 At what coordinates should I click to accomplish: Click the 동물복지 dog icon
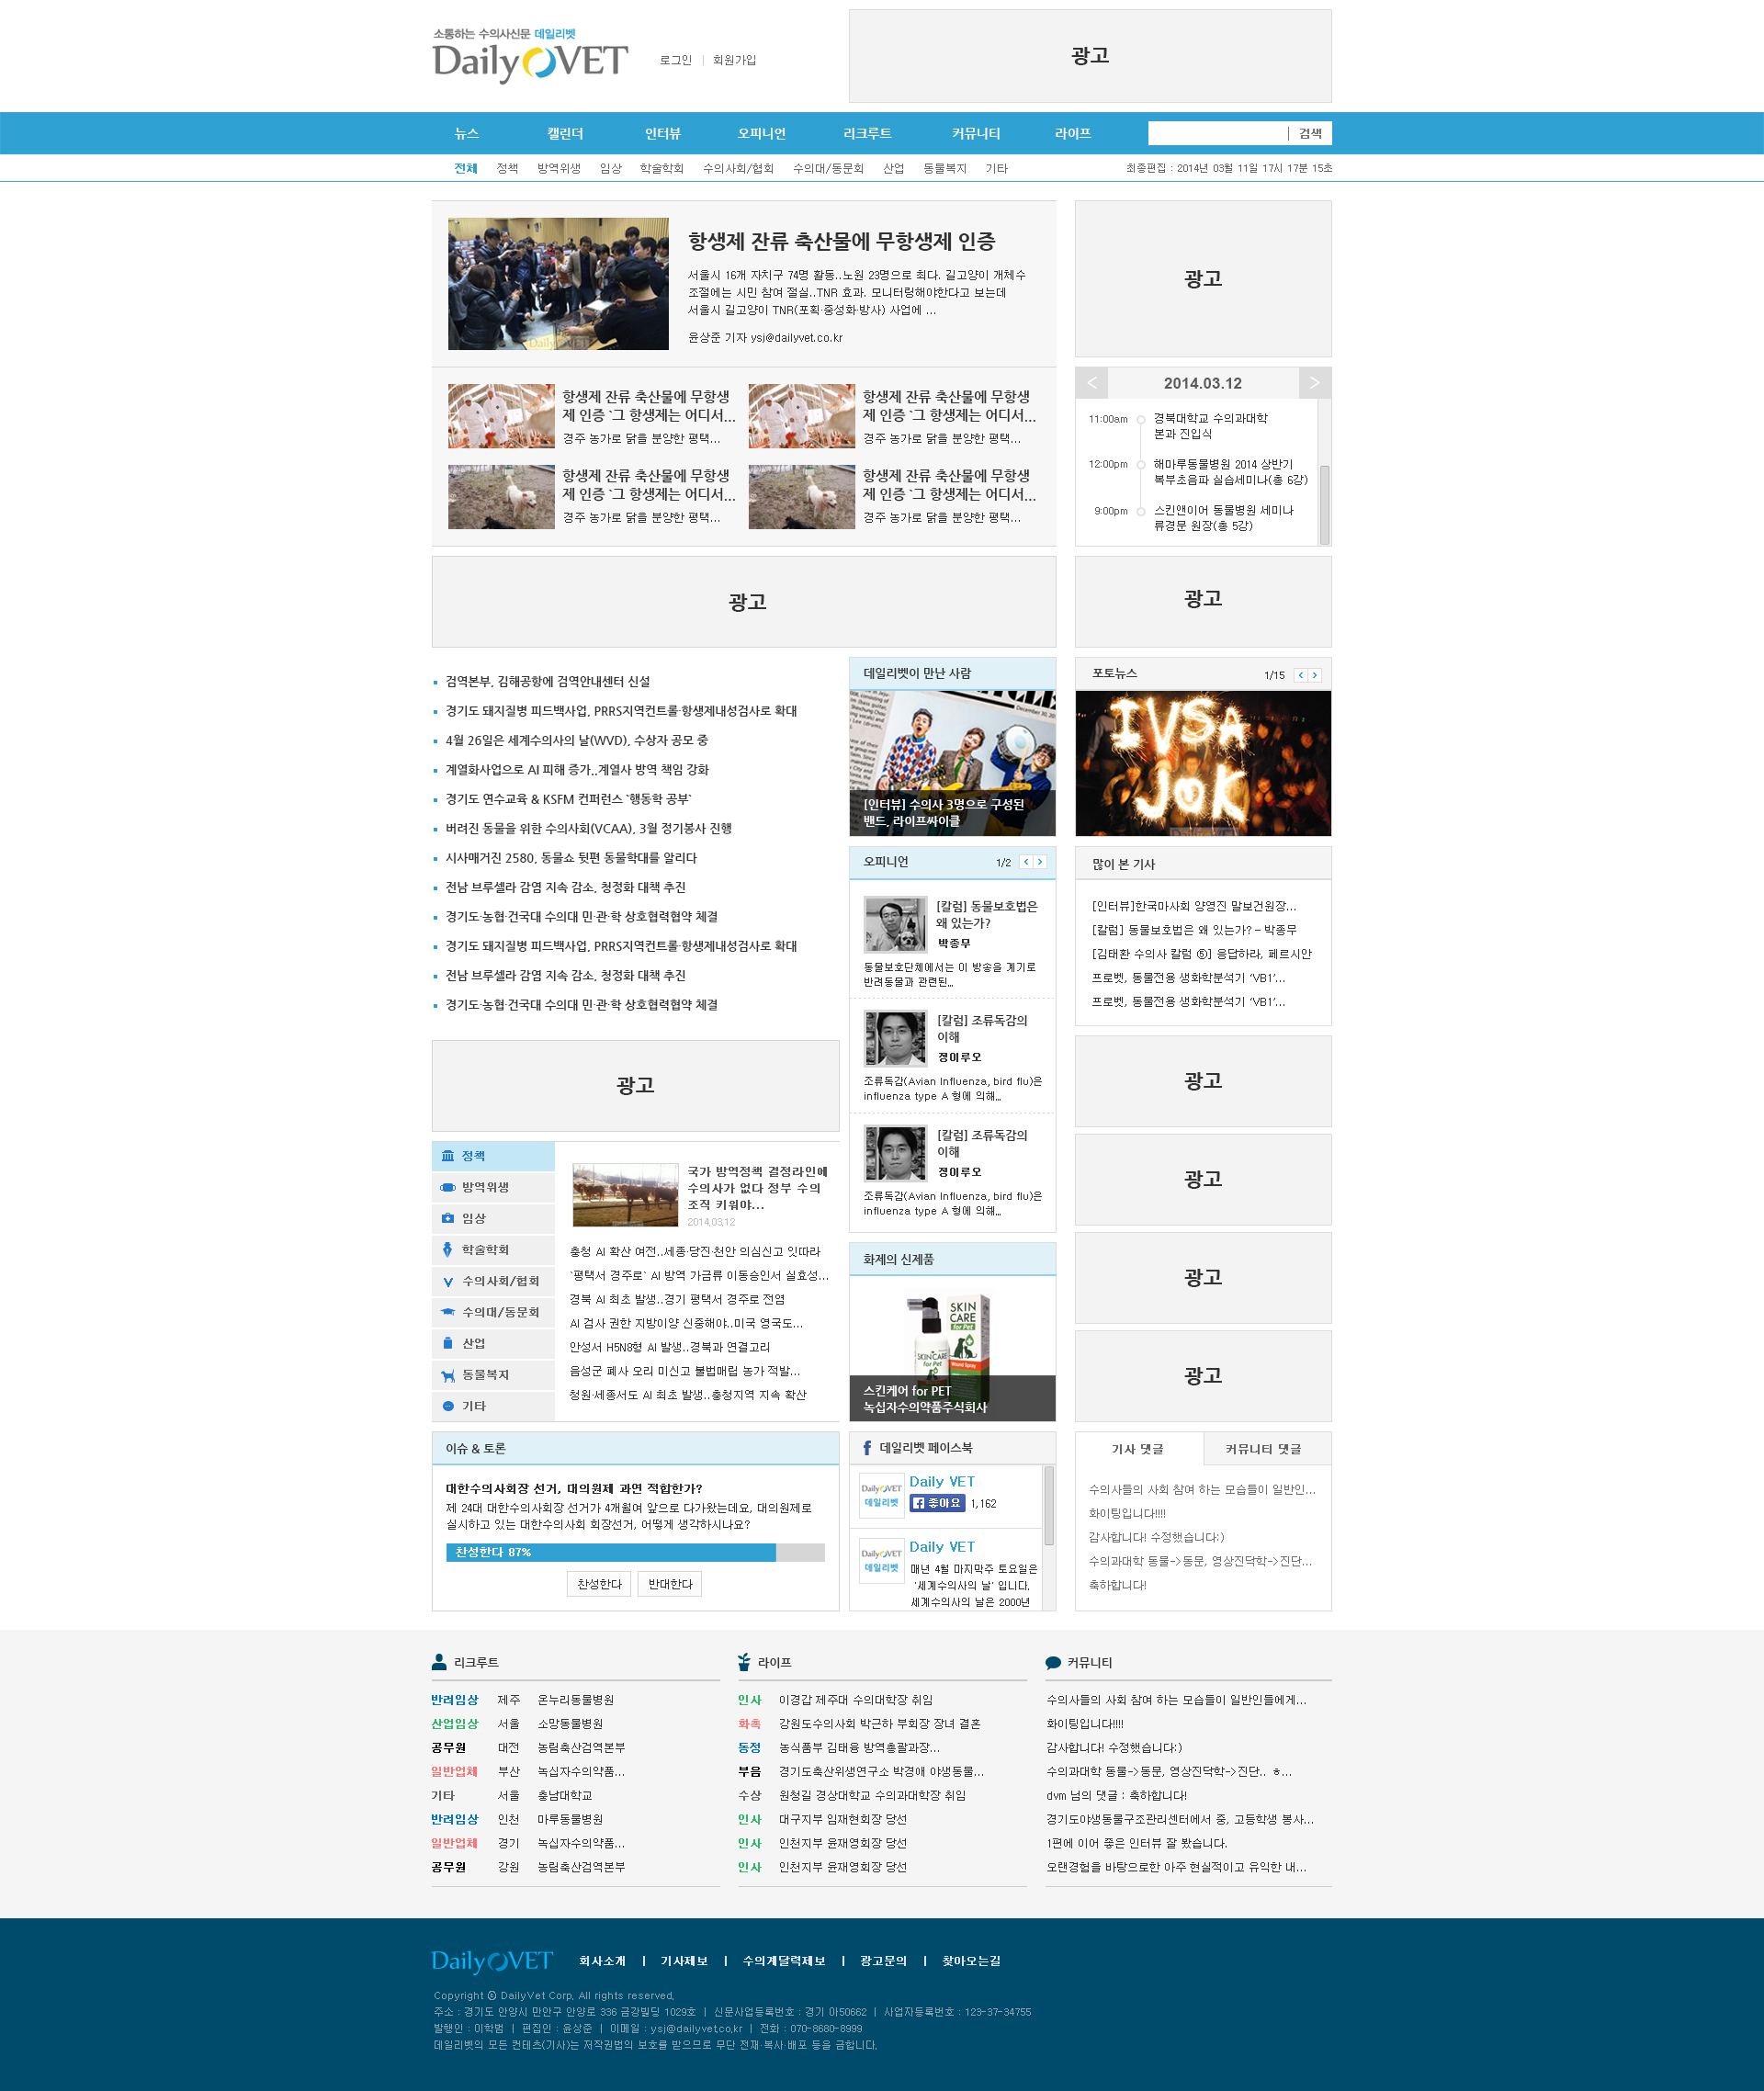[448, 1375]
